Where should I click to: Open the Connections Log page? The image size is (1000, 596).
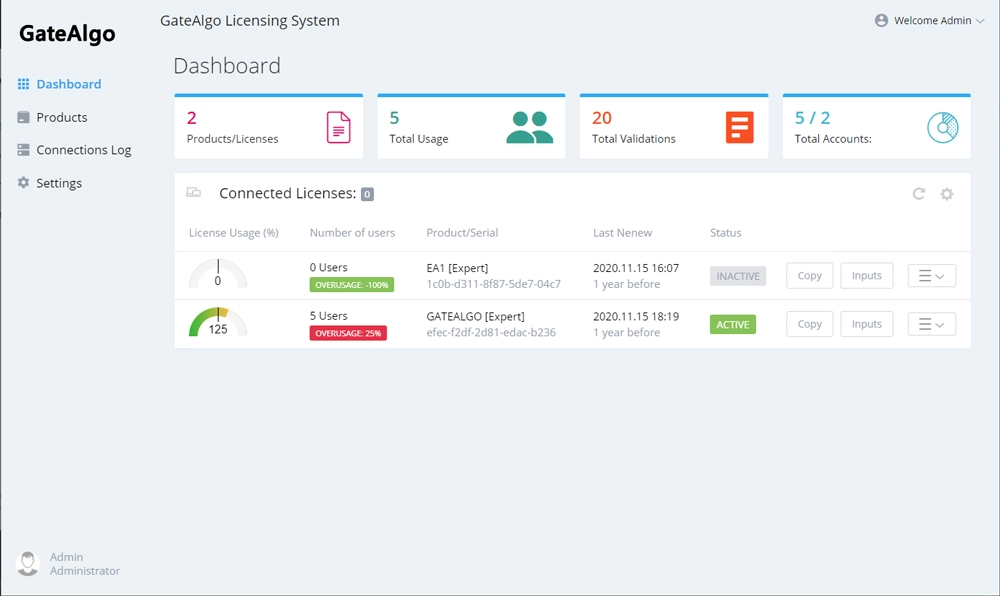(x=84, y=150)
